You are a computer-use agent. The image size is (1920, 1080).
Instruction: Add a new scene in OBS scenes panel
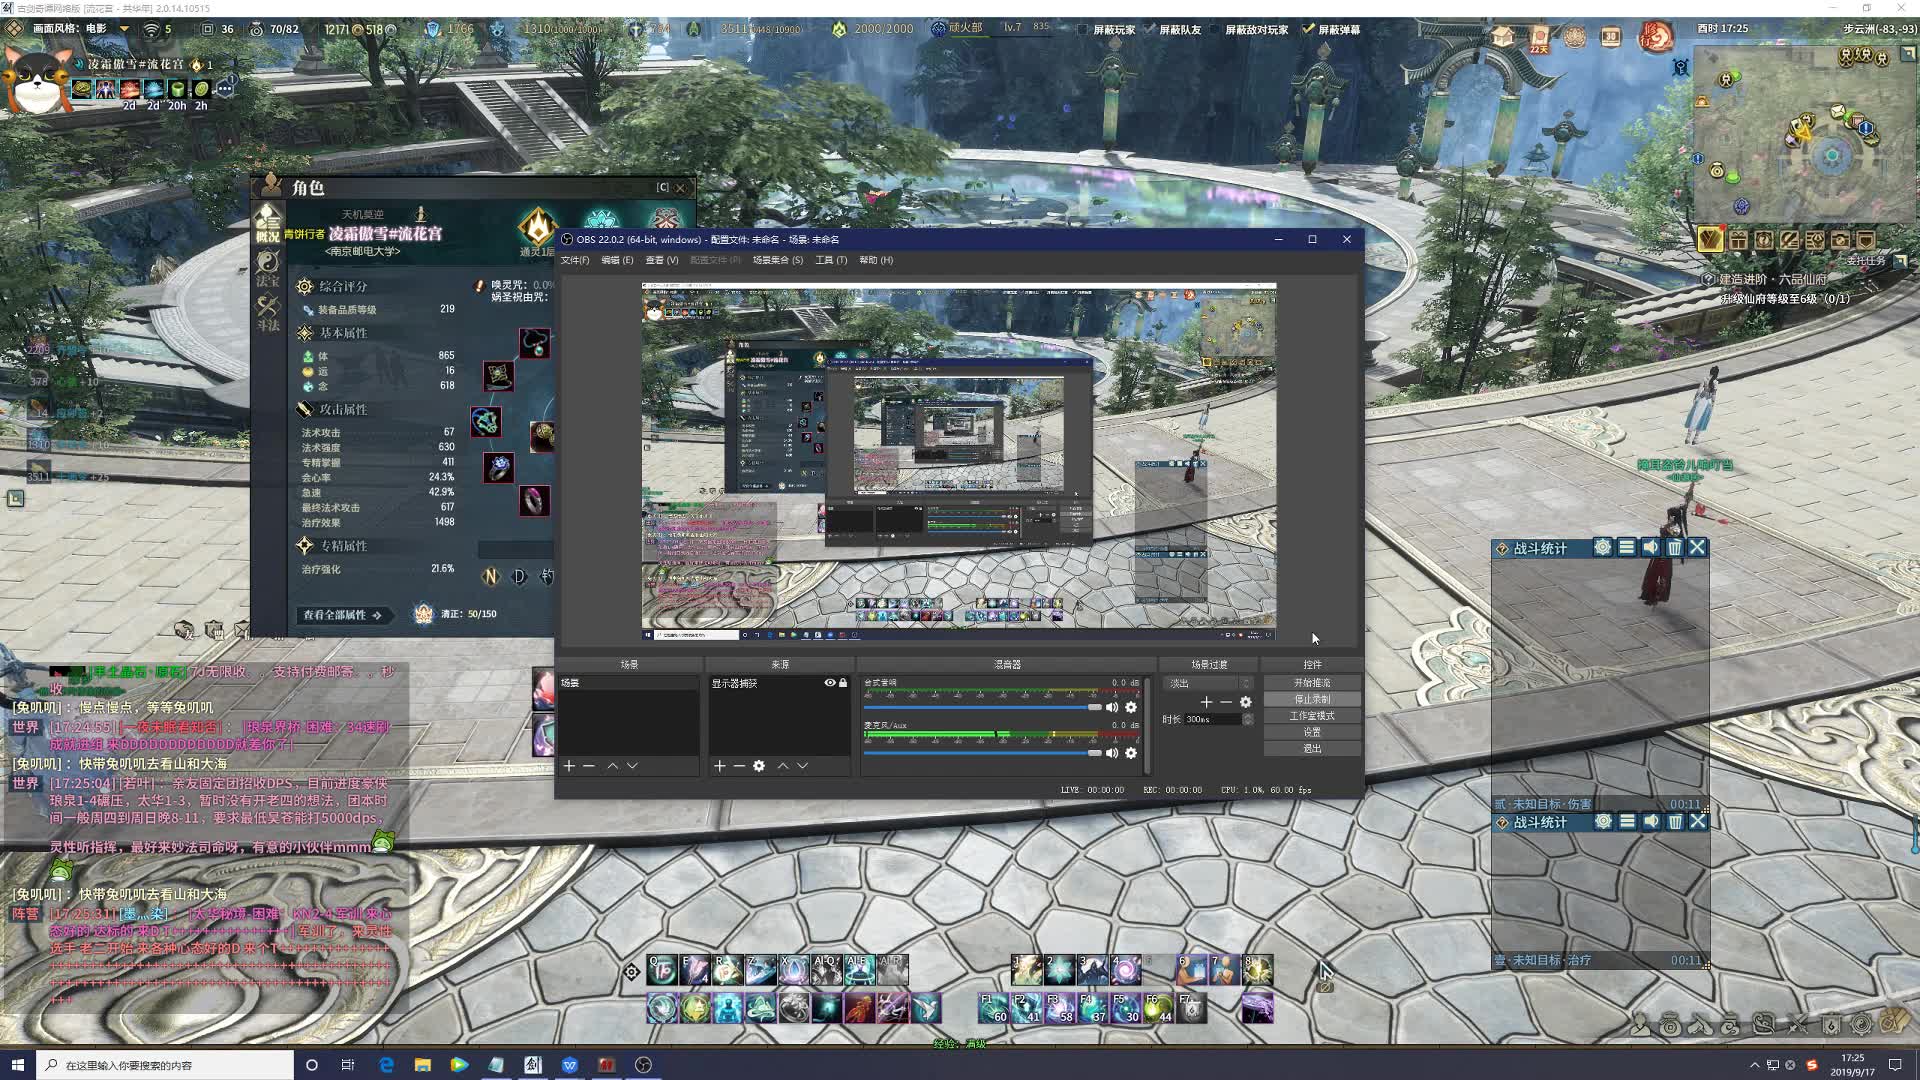pyautogui.click(x=569, y=766)
